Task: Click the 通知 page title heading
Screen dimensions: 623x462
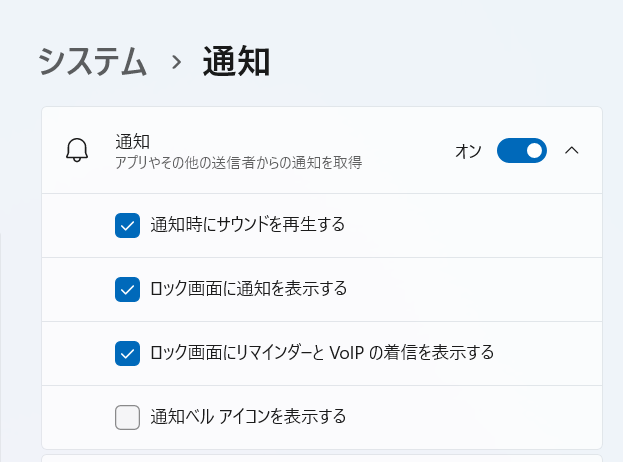Action: (x=236, y=62)
